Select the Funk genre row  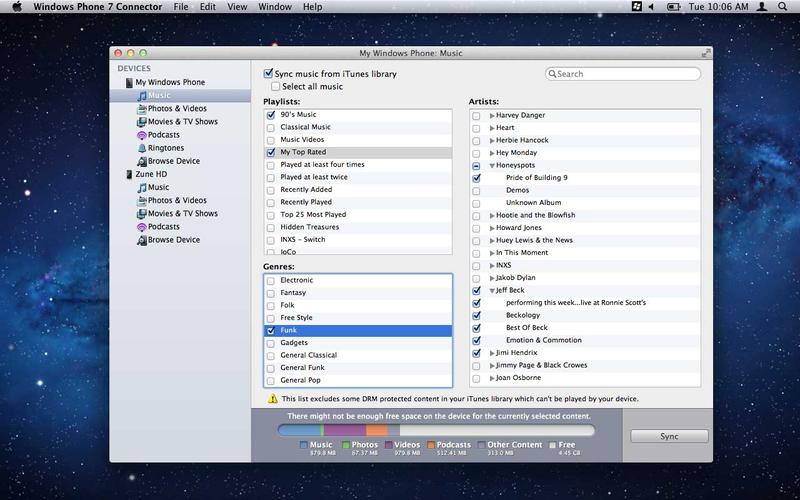pyautogui.click(x=358, y=330)
